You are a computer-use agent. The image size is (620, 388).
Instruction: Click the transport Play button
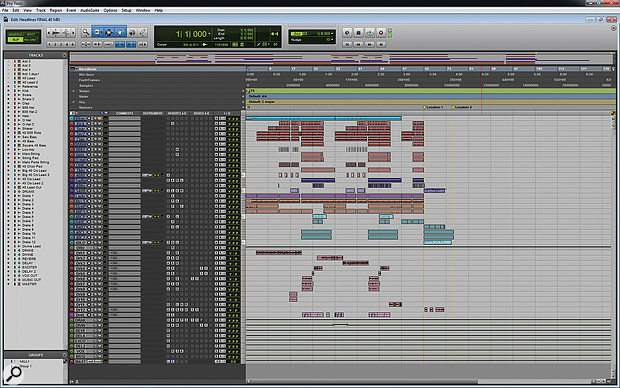point(370,33)
